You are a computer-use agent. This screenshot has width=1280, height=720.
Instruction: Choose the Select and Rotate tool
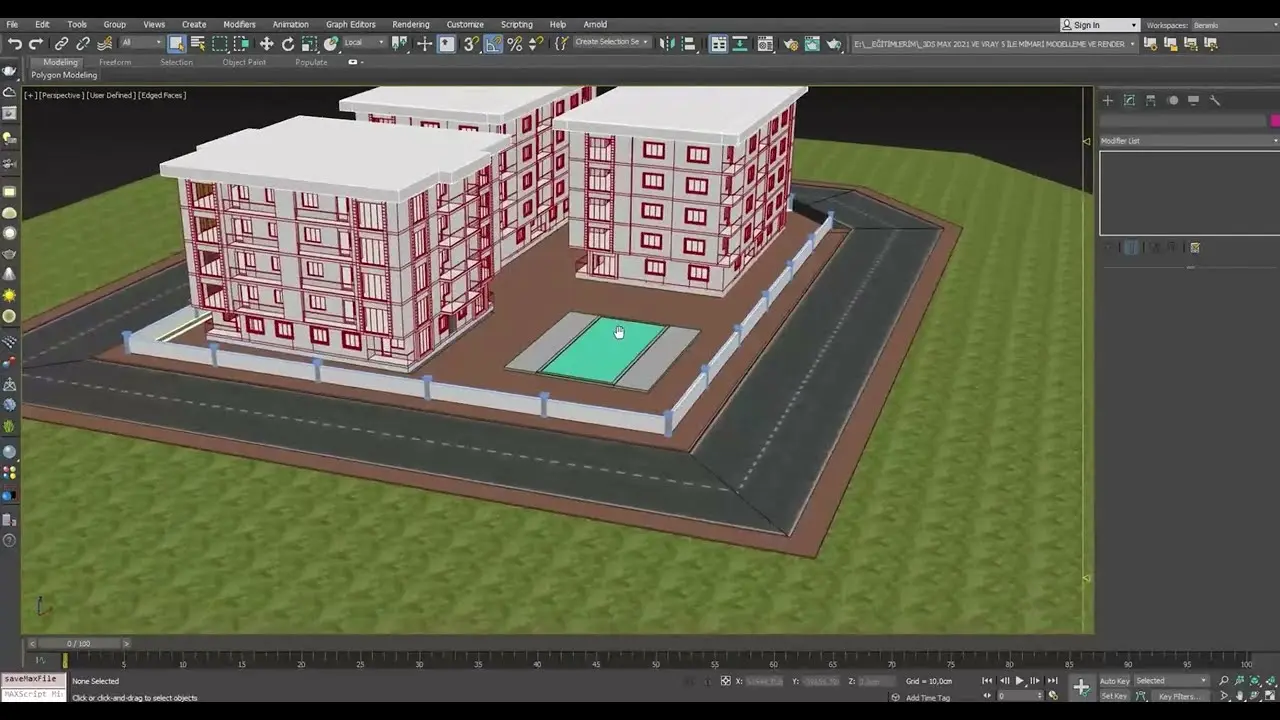click(288, 44)
